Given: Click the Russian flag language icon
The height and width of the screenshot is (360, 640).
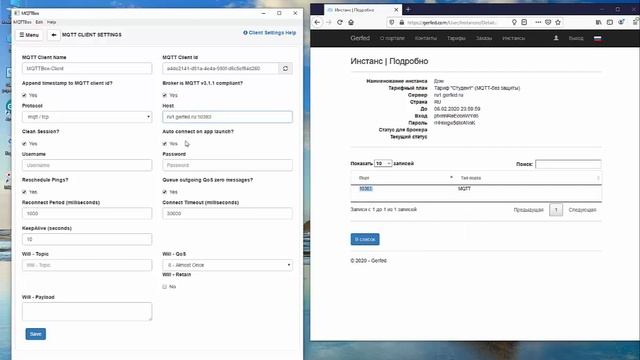Looking at the screenshot, I should point(598,38).
